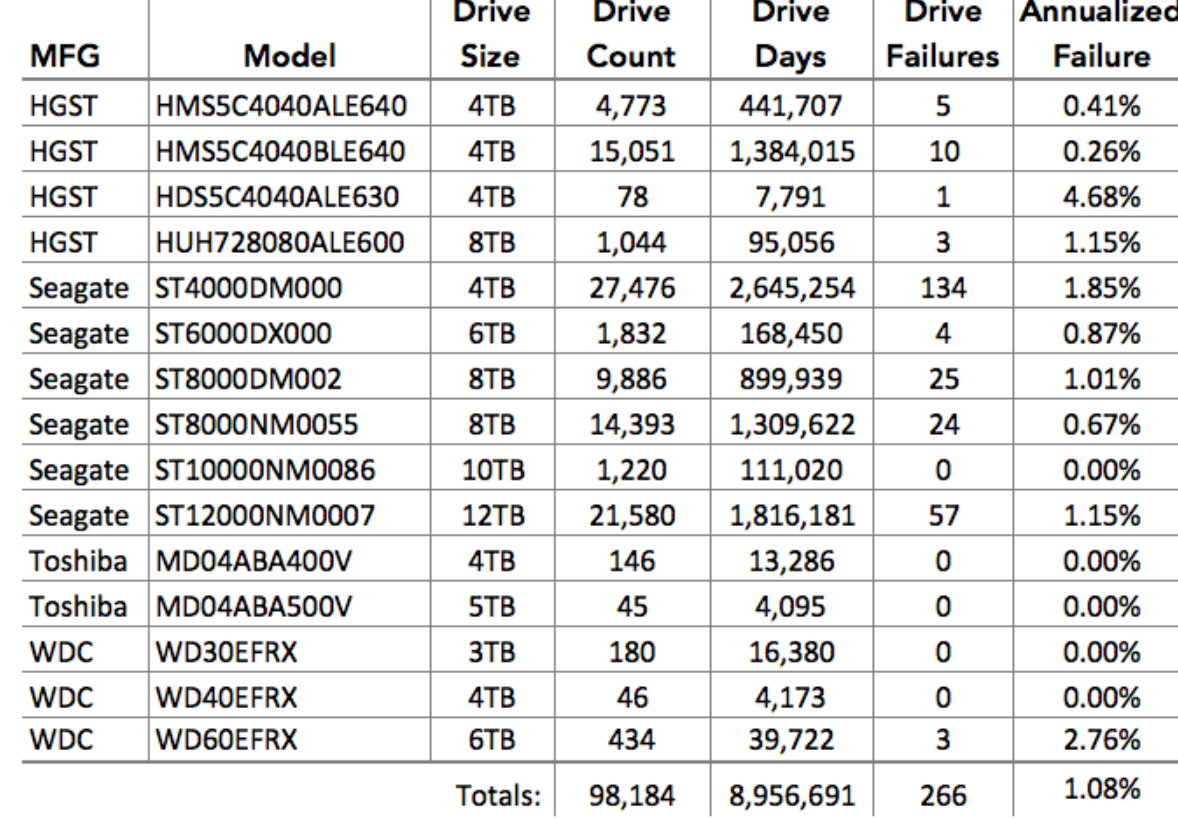
Task: Click the failures cell showing 134
Action: coord(943,288)
